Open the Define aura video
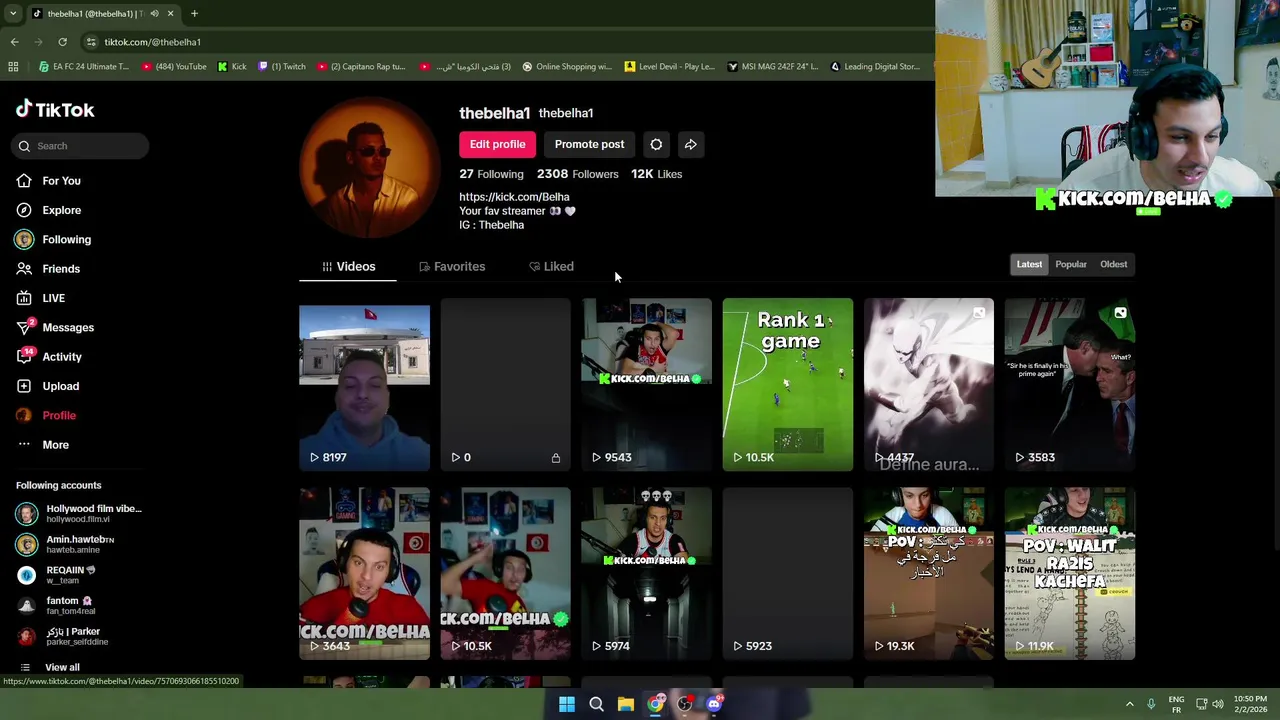Screen dimensions: 1280x720 [929, 384]
